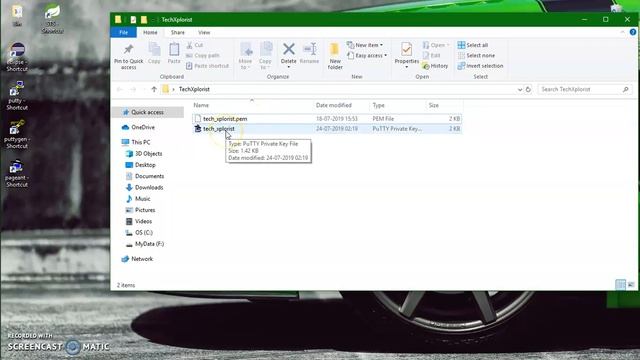Click the Forward navigation arrow
Image resolution: width=640 pixels, height=360 pixels.
tap(133, 89)
